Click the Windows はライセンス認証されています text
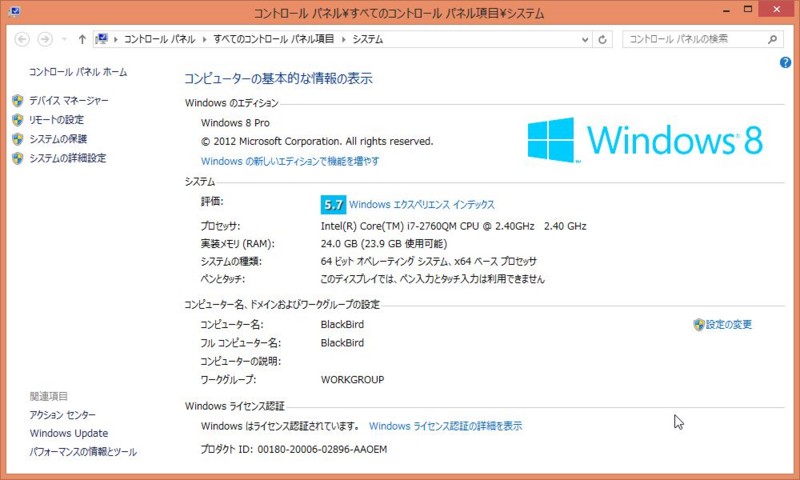The height and width of the screenshot is (480, 800). [280, 426]
